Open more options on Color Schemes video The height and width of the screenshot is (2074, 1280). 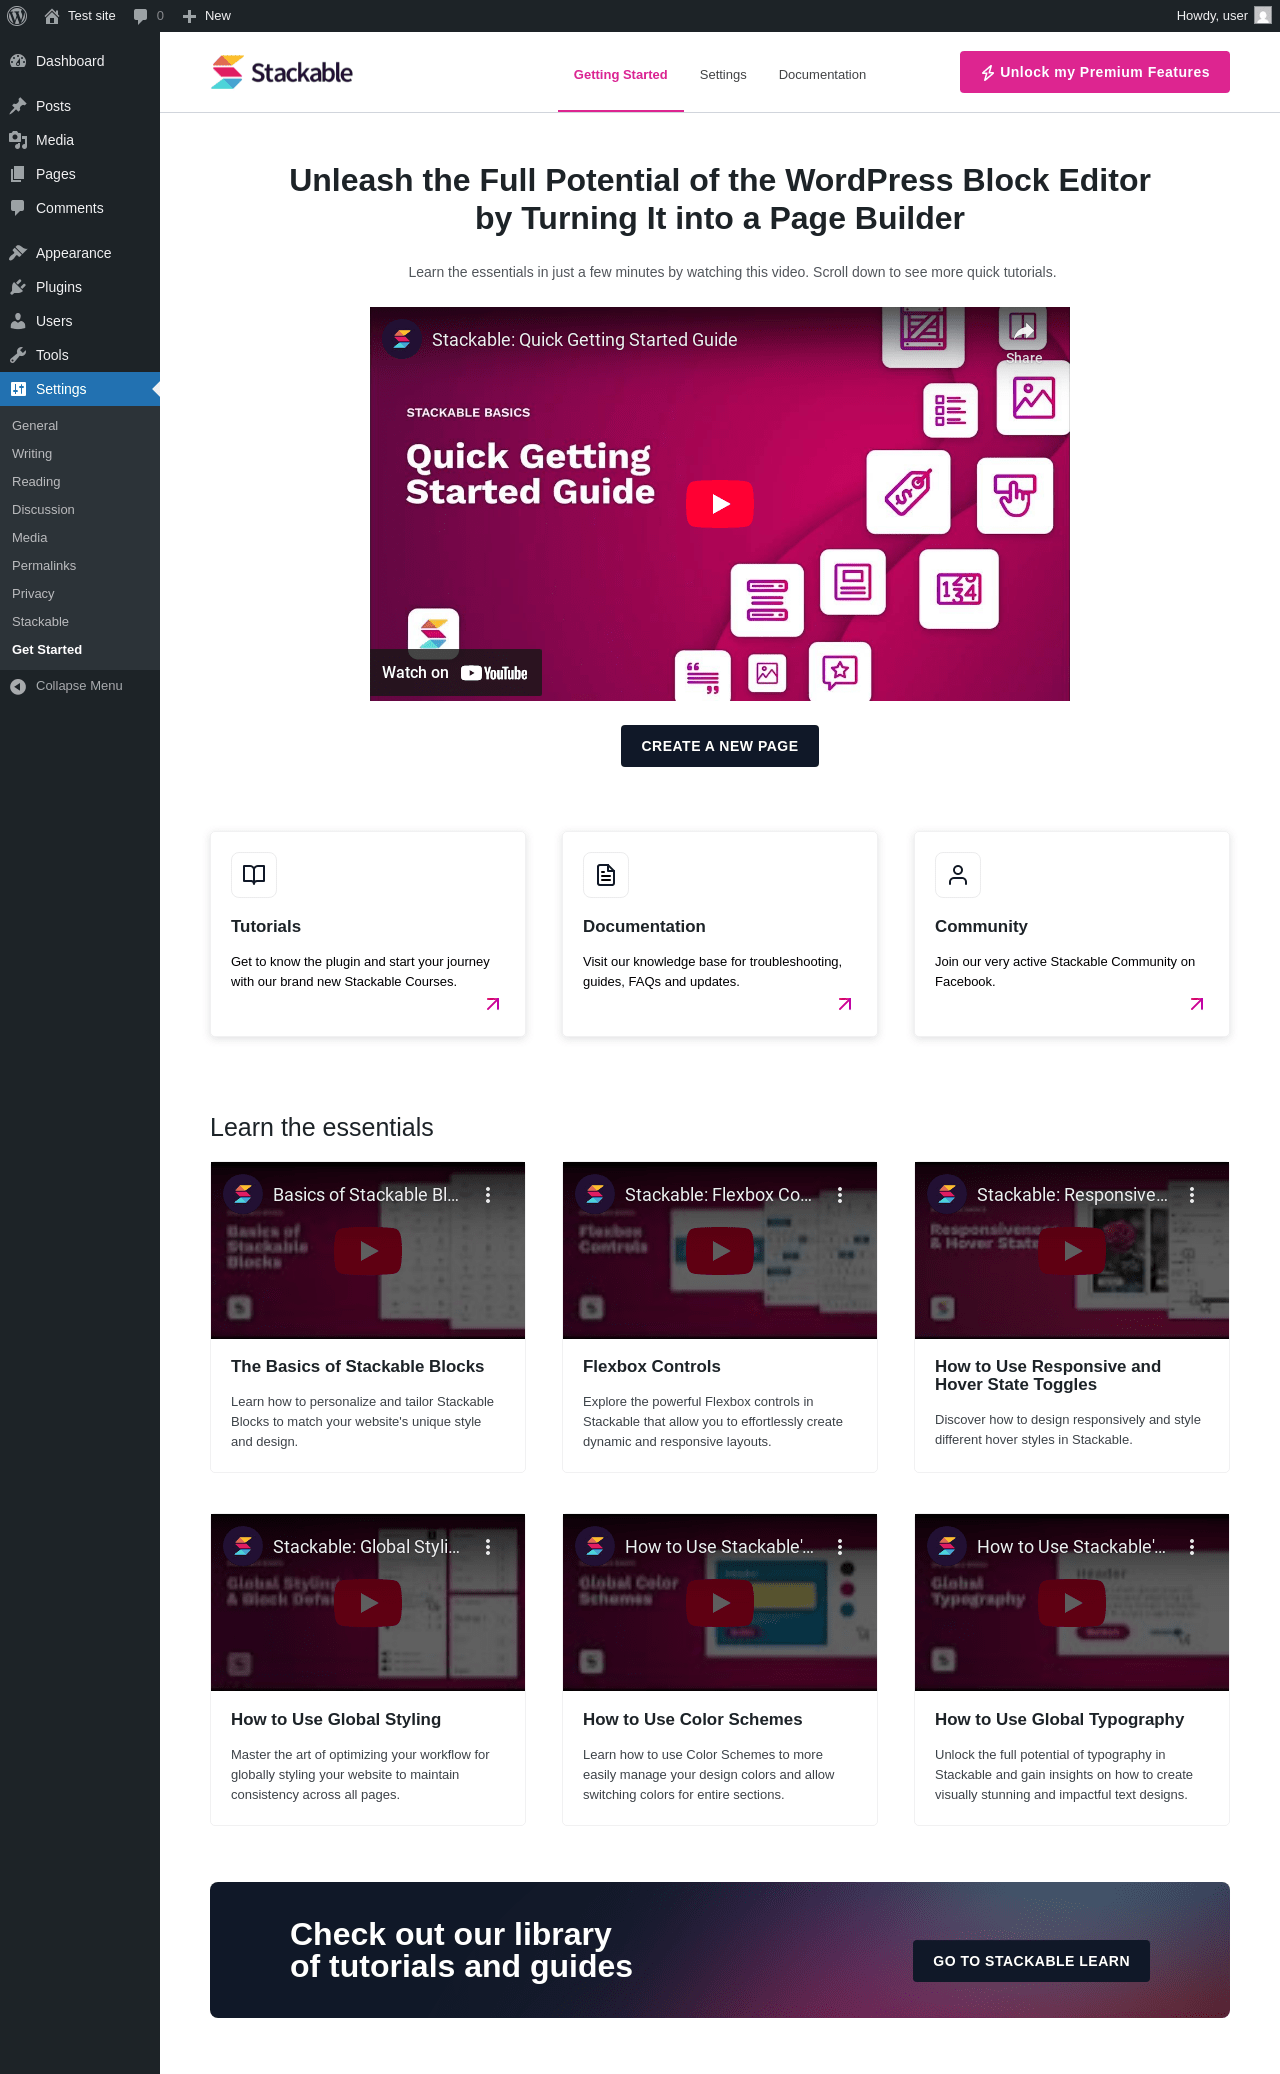tap(840, 1547)
